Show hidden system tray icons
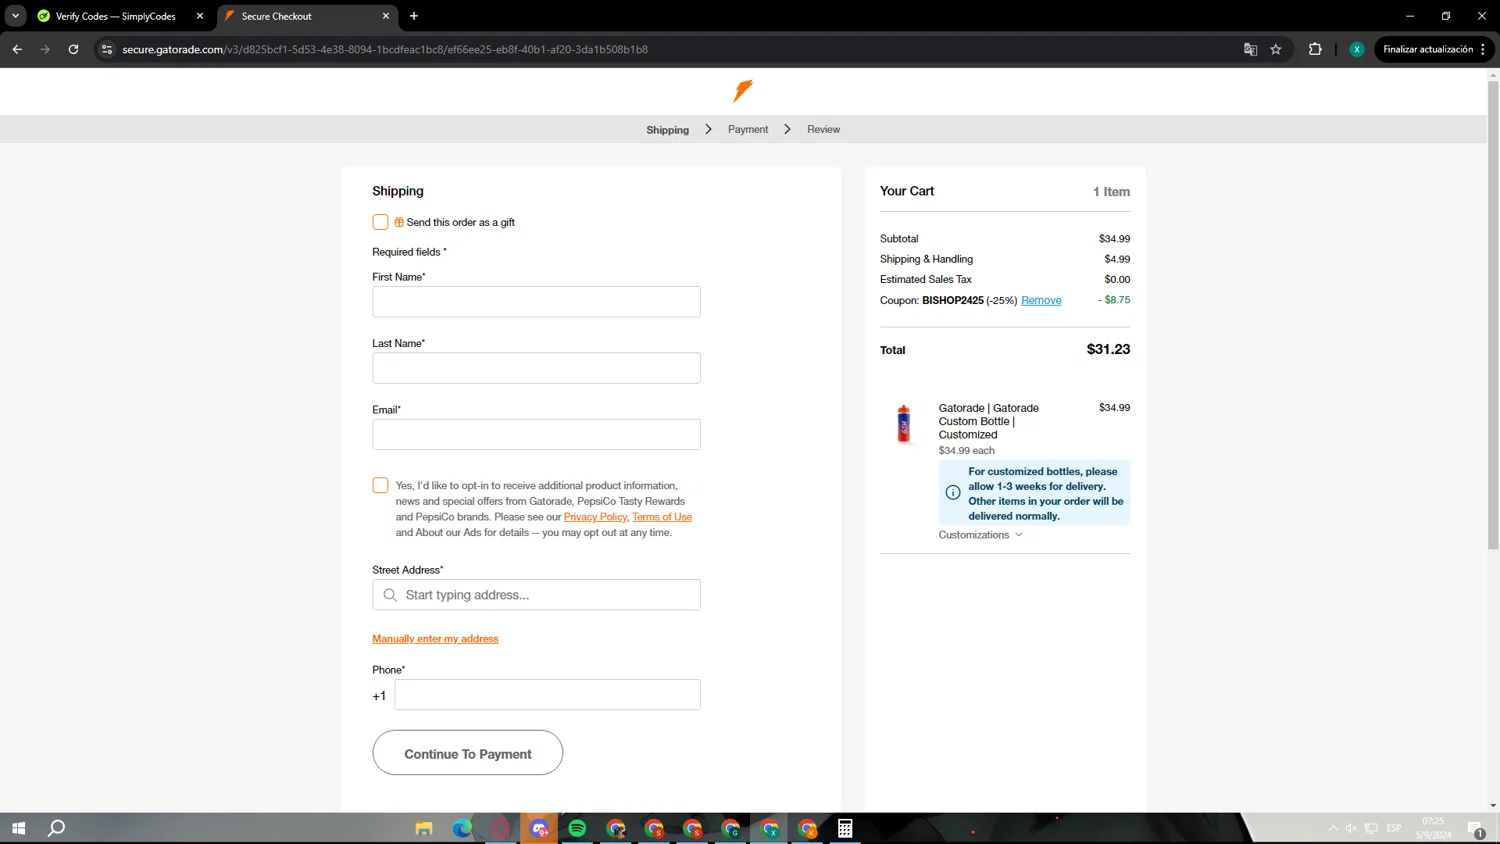 (x=1333, y=828)
